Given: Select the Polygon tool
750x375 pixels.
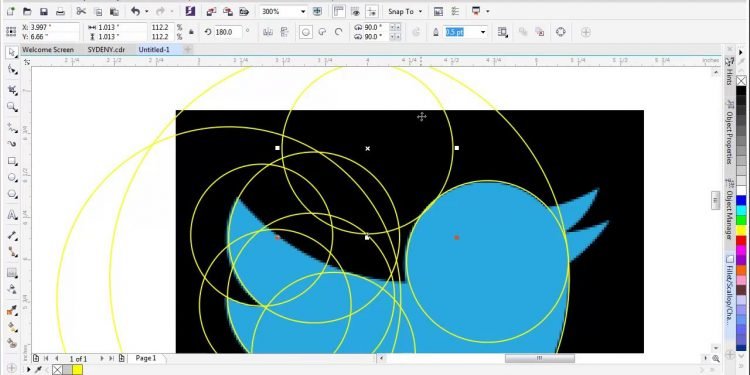Looking at the screenshot, I should pyautogui.click(x=12, y=195).
